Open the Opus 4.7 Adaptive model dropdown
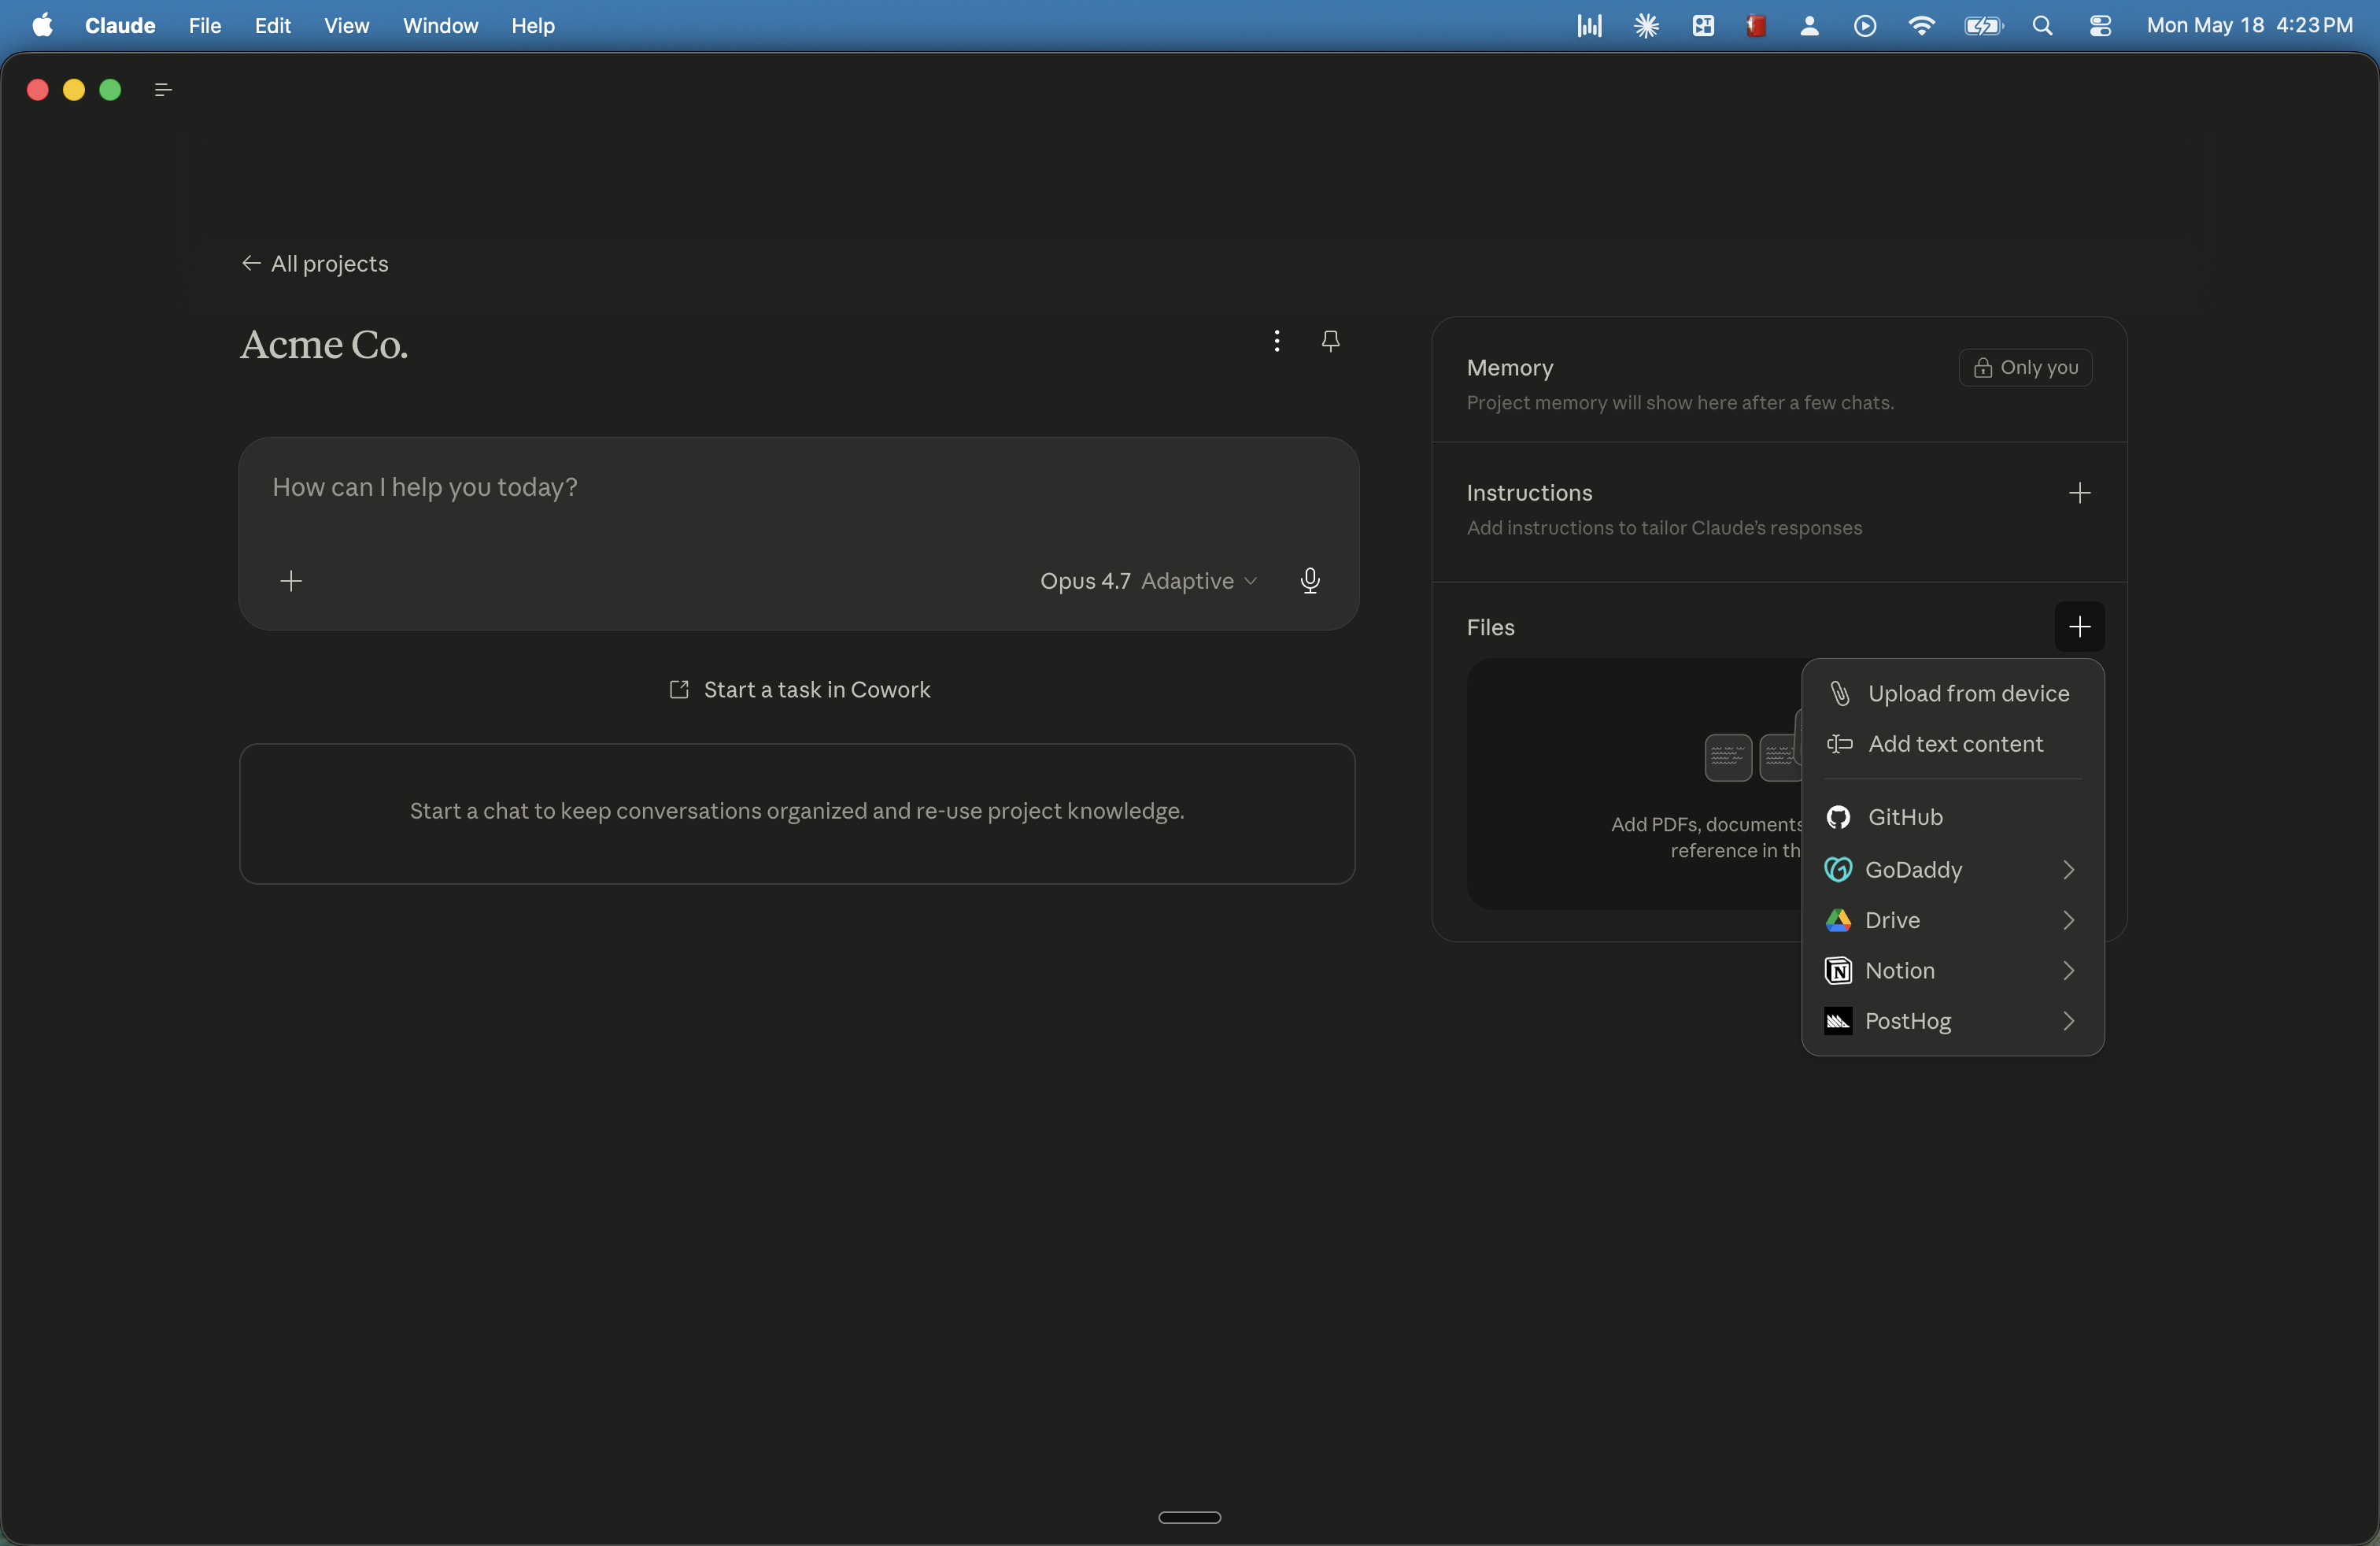This screenshot has height=1546, width=2380. coord(1148,581)
